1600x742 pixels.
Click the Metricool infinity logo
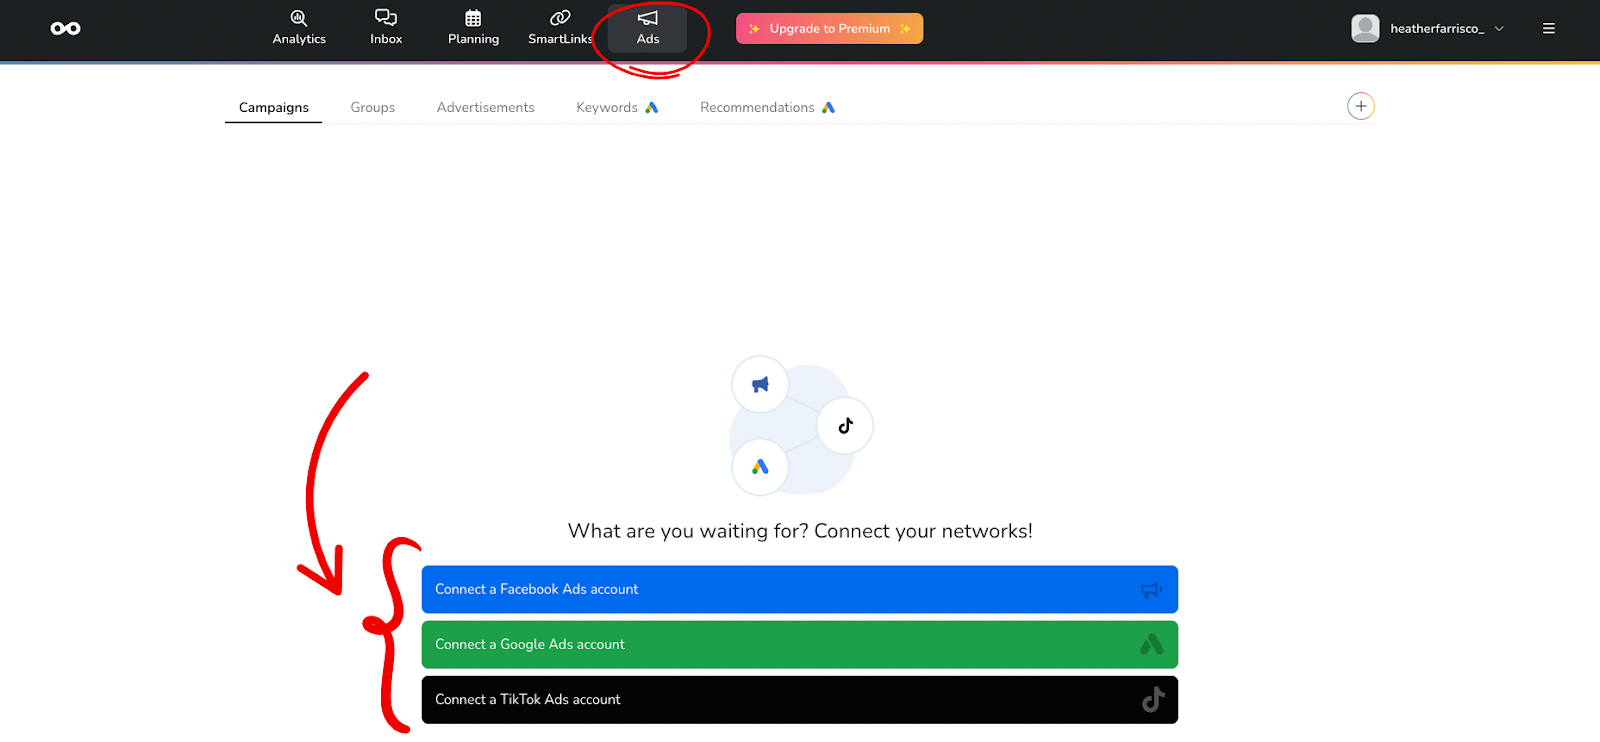click(x=65, y=28)
